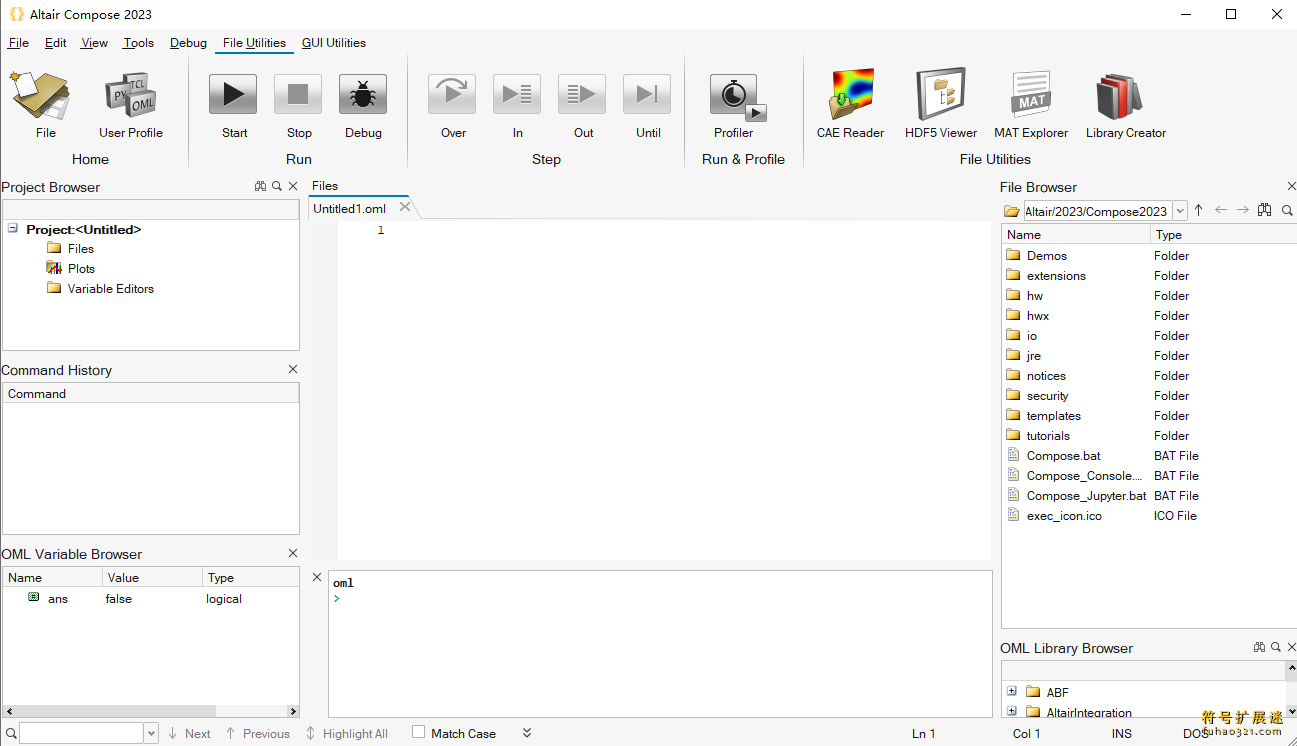
Task: Open the Profiler tool
Action: pyautogui.click(x=736, y=96)
